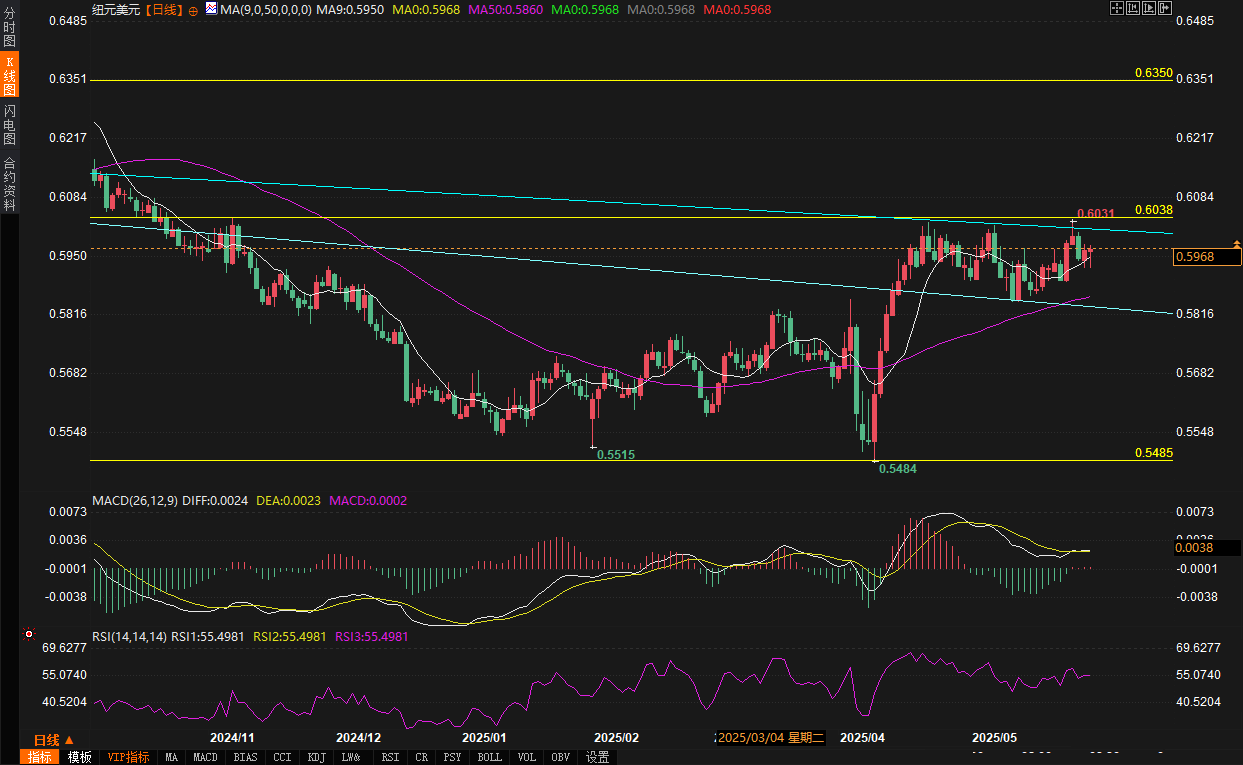Image resolution: width=1243 pixels, height=765 pixels.
Task: Apply the KDJ indicator button
Action: click(316, 757)
